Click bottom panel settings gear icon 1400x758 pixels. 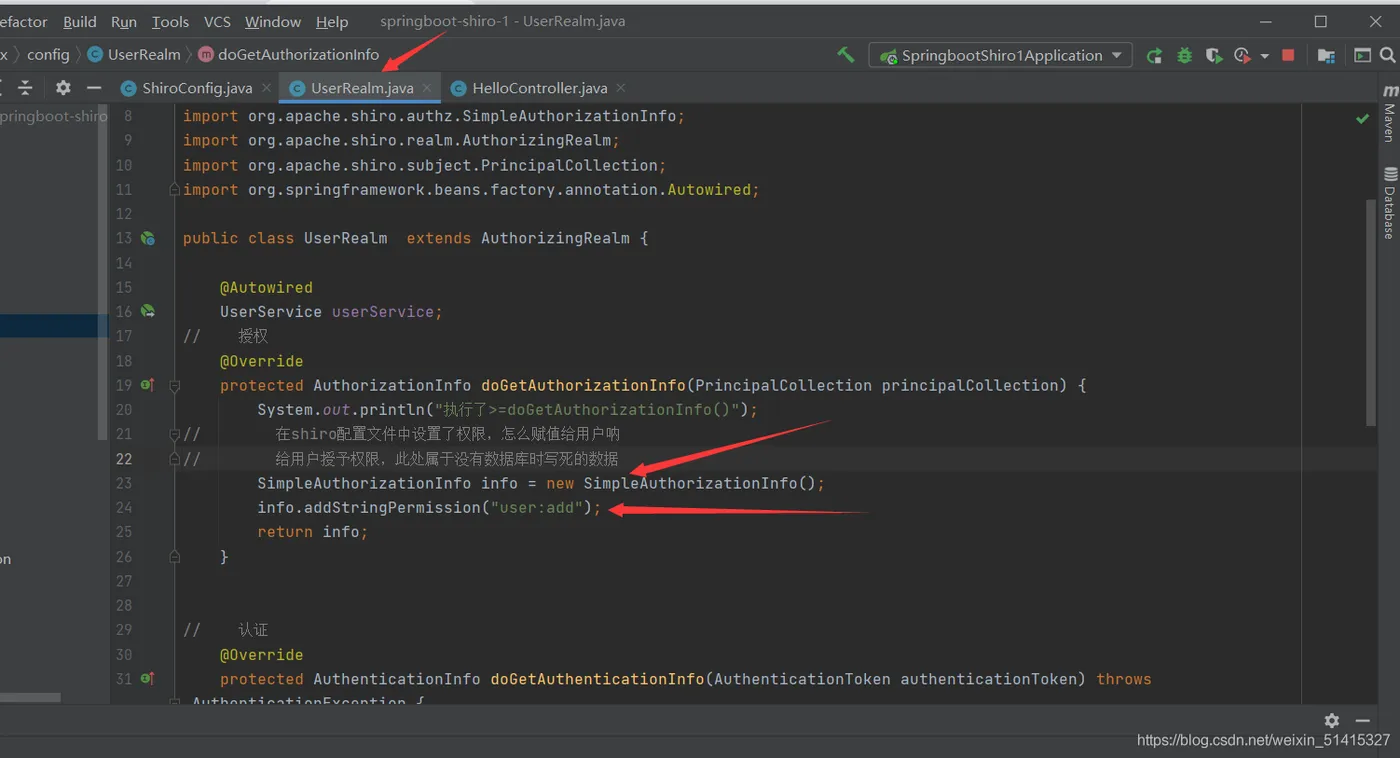pos(1332,720)
